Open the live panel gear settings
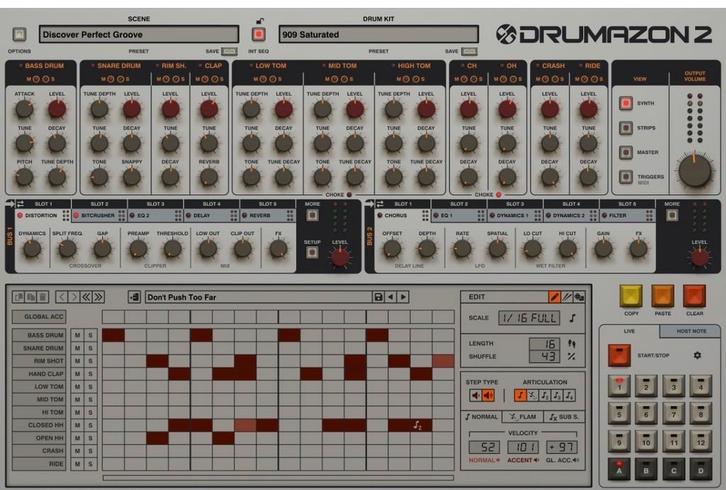Viewport: 726px width, 490px height. click(x=697, y=355)
